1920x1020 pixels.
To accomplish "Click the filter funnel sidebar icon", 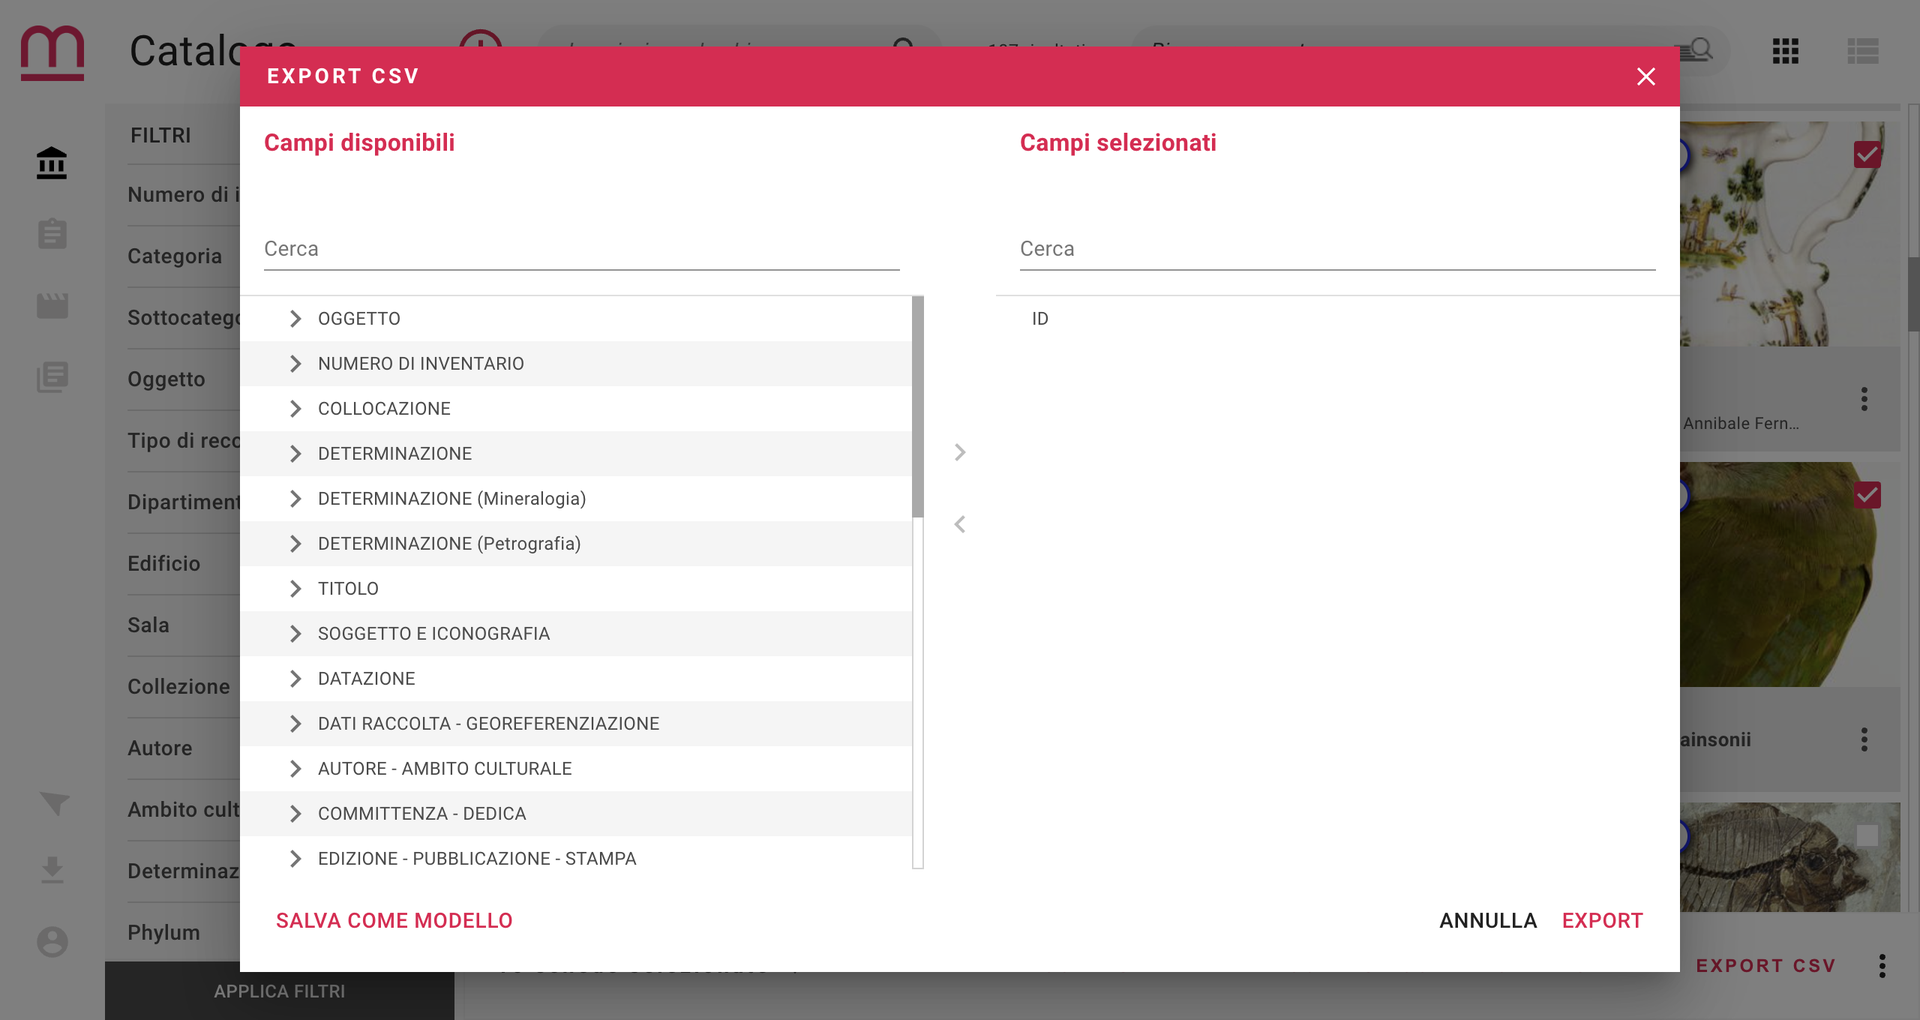I will click(x=54, y=804).
